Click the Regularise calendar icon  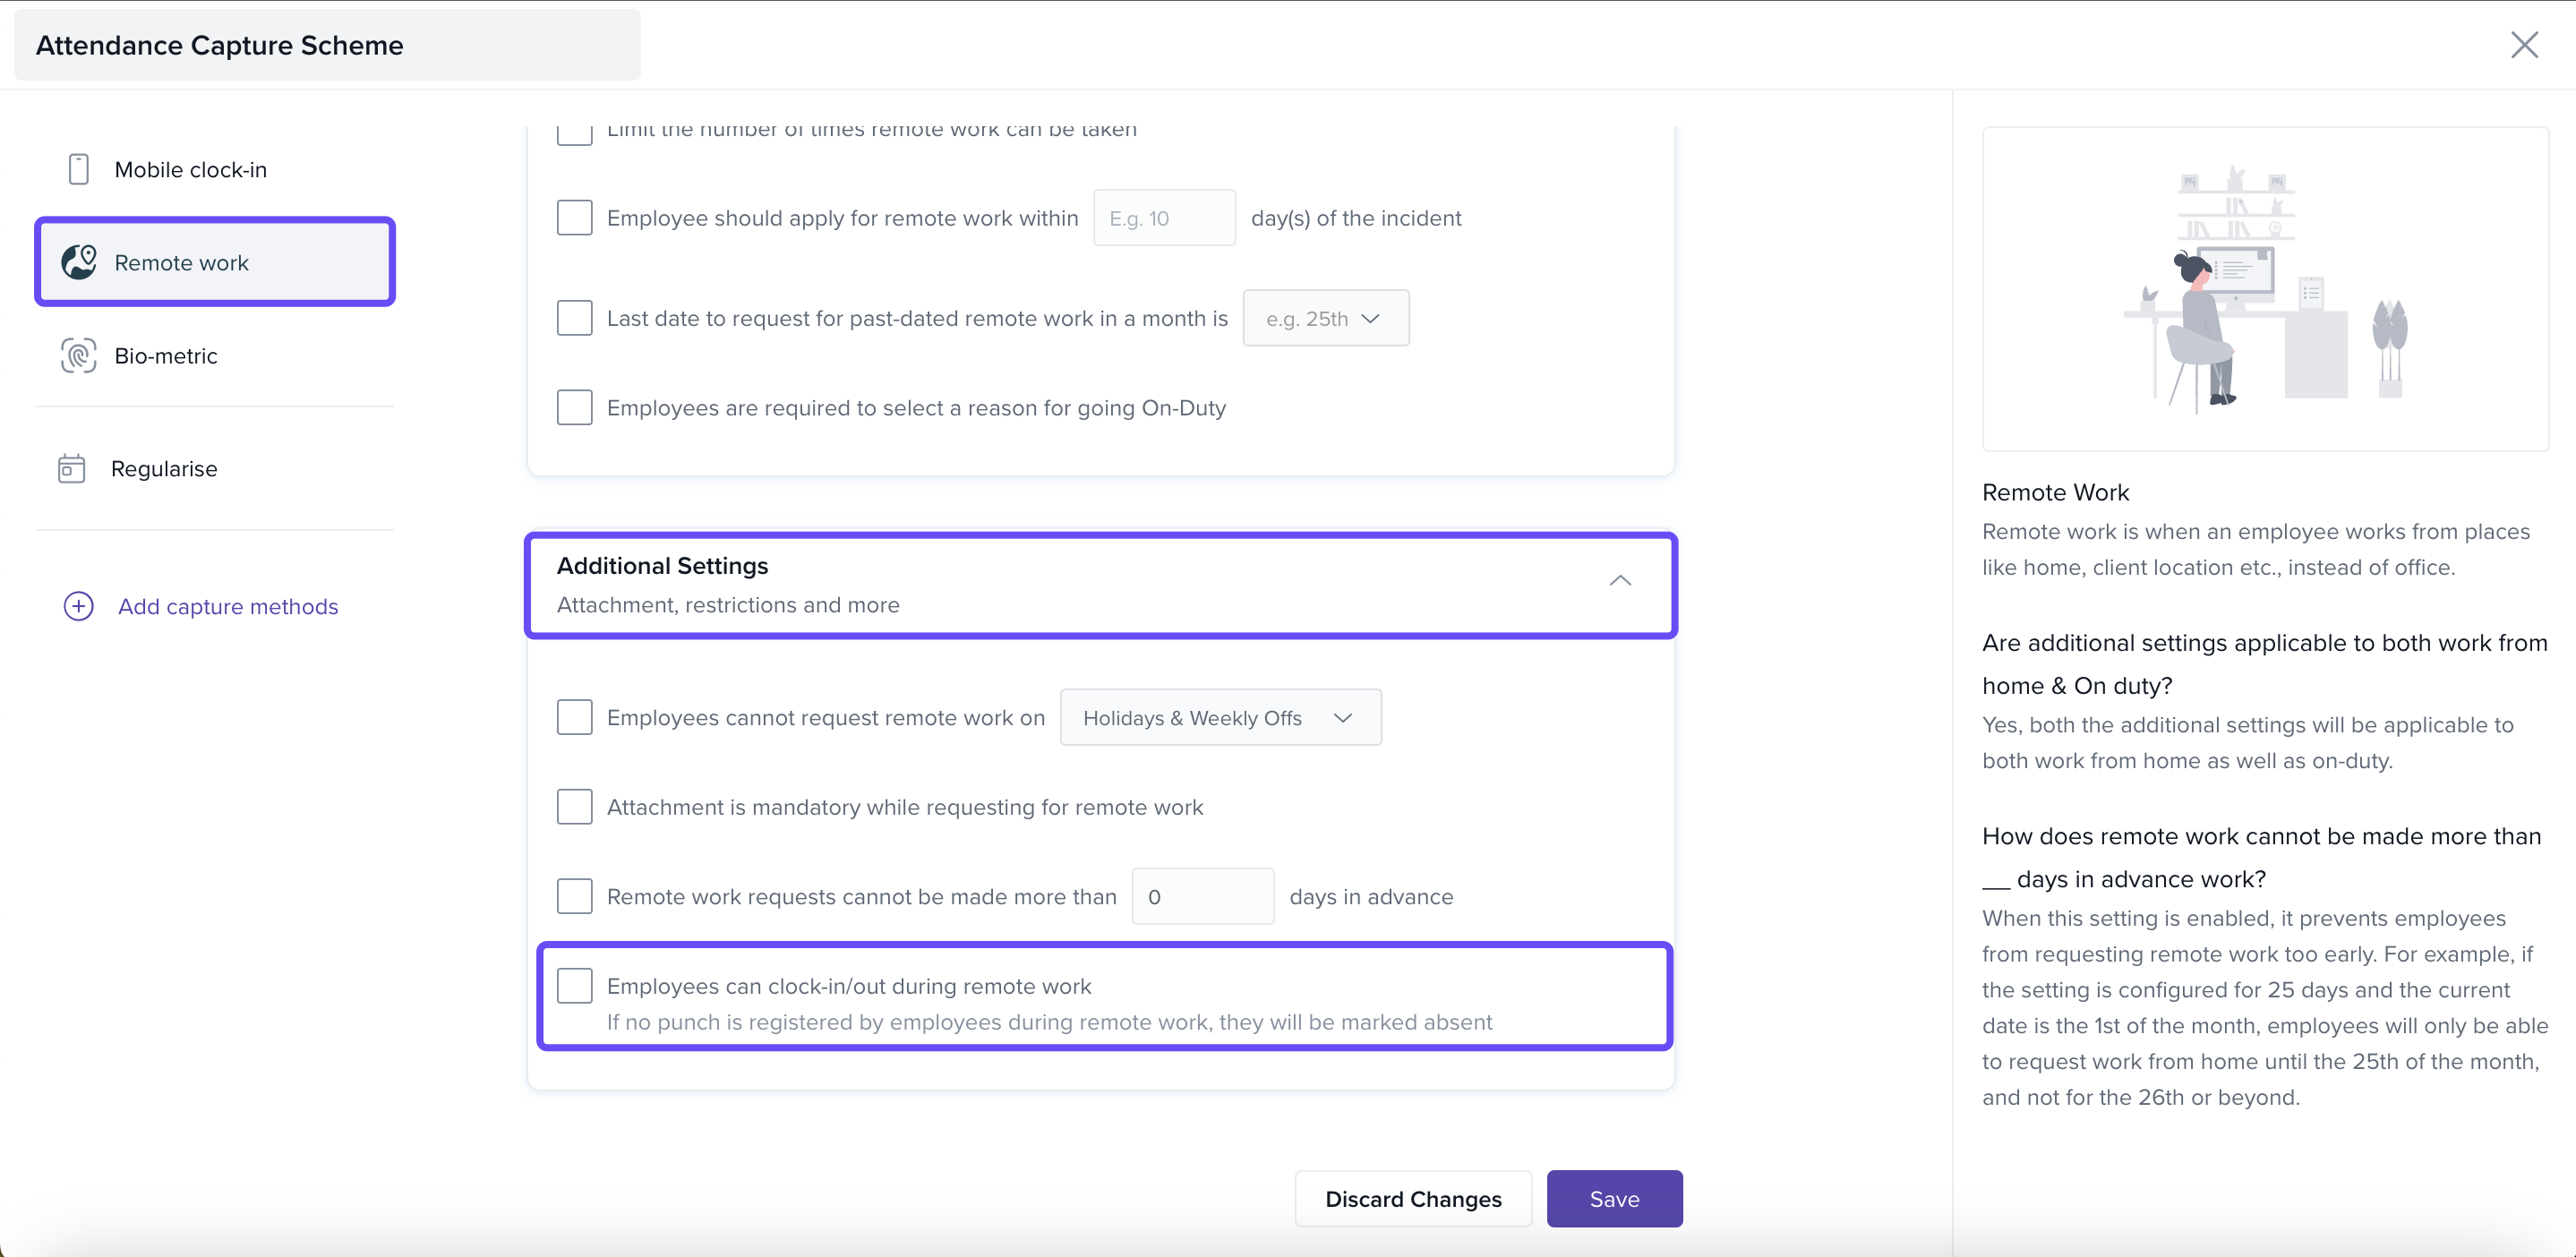click(72, 468)
